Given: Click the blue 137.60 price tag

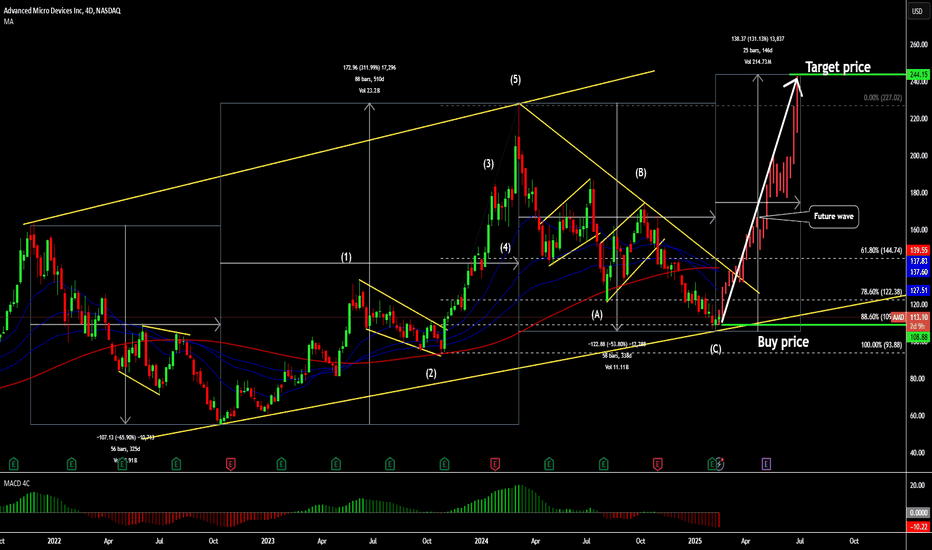Looking at the screenshot, I should [919, 272].
